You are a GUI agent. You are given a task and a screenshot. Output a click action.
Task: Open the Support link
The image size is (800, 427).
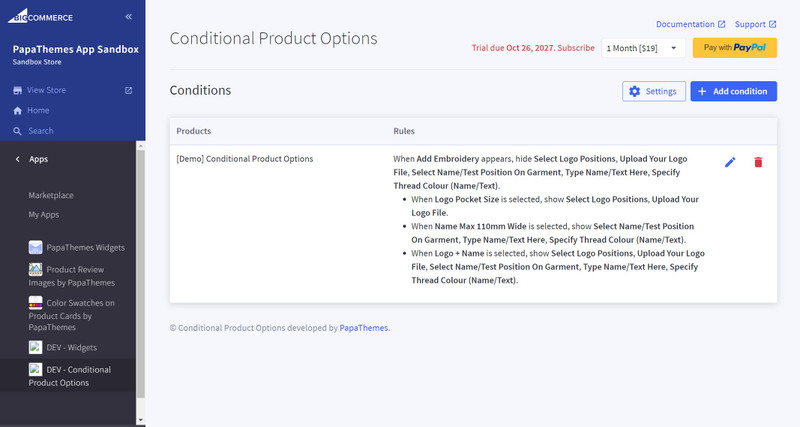pos(755,24)
